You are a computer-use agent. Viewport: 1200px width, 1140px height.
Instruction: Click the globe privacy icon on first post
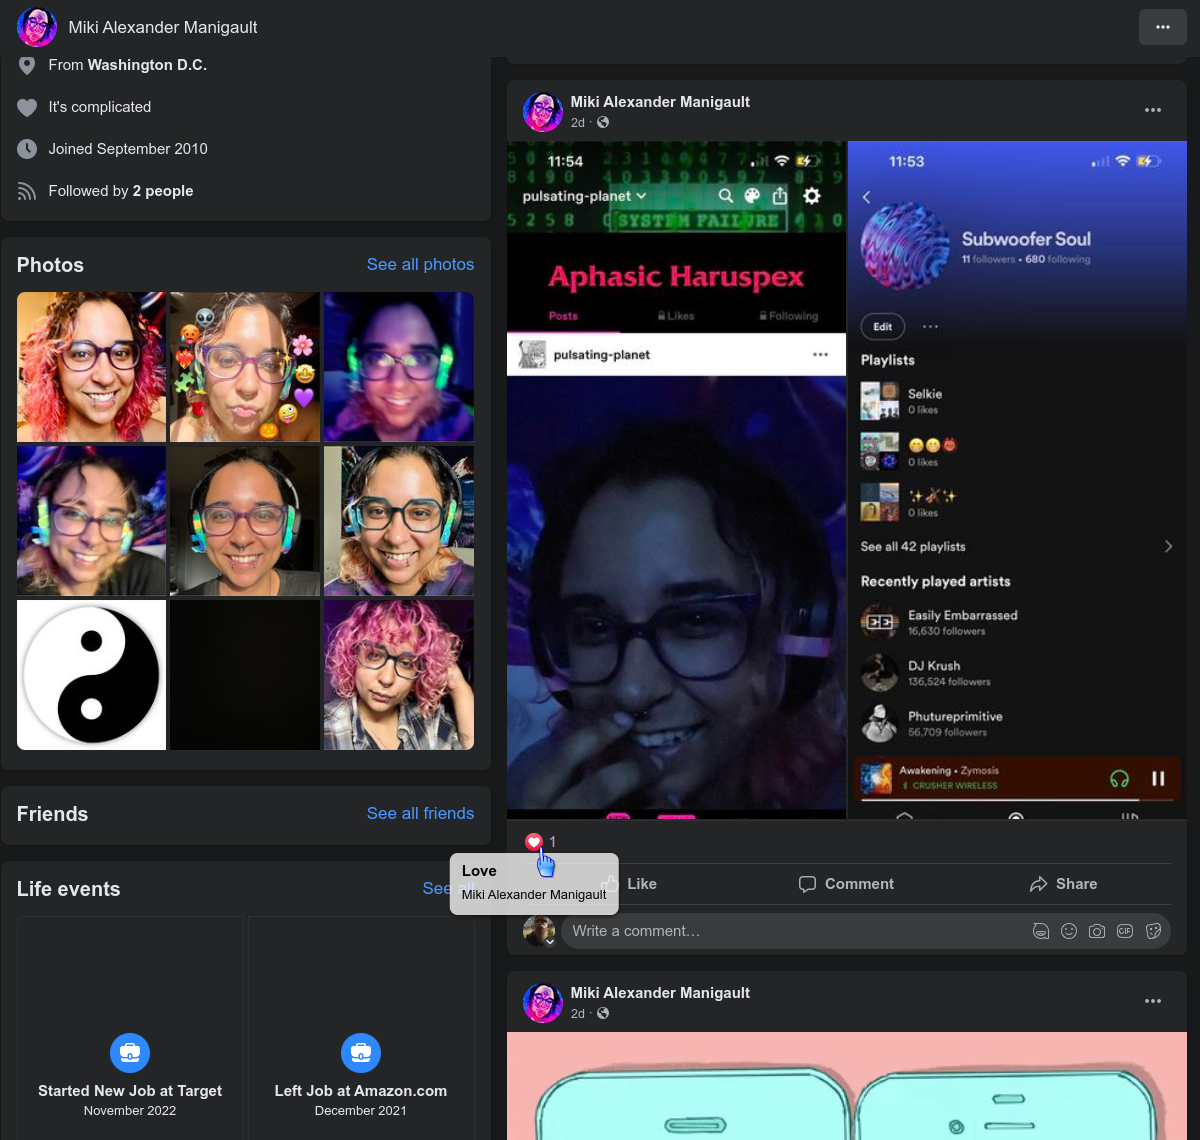(603, 123)
